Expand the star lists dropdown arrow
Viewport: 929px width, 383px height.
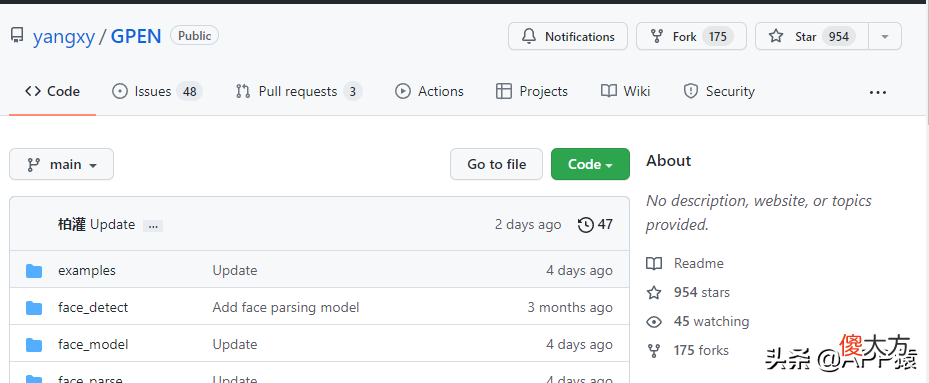[885, 36]
